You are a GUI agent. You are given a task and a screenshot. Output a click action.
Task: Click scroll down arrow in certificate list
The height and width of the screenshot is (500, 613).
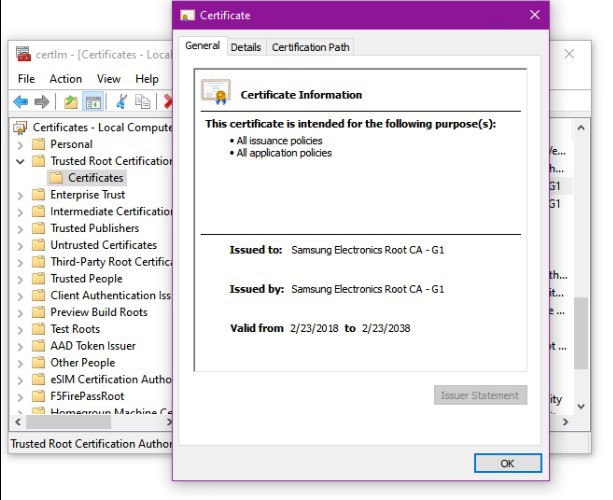coord(581,406)
